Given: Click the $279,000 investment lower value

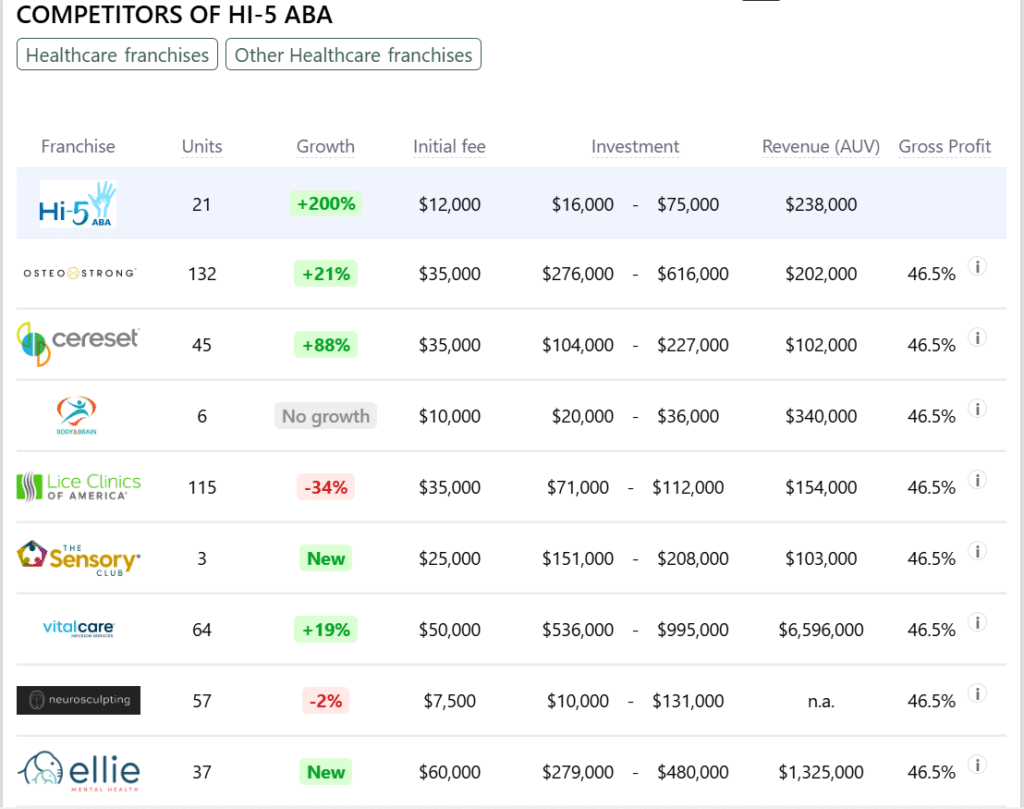Looking at the screenshot, I should pos(578,772).
